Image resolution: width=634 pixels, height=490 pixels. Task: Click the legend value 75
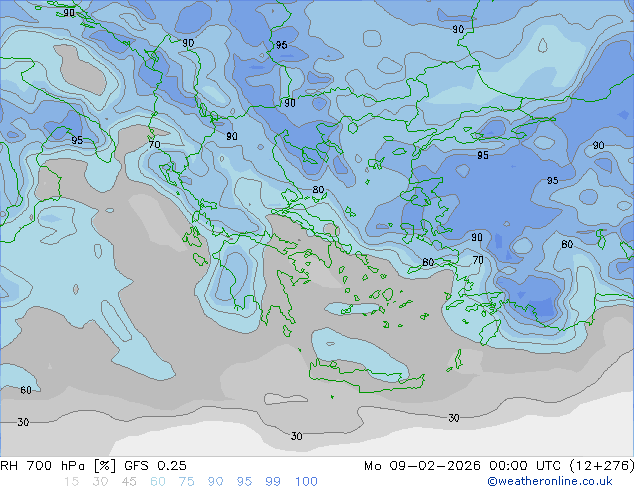(x=186, y=482)
